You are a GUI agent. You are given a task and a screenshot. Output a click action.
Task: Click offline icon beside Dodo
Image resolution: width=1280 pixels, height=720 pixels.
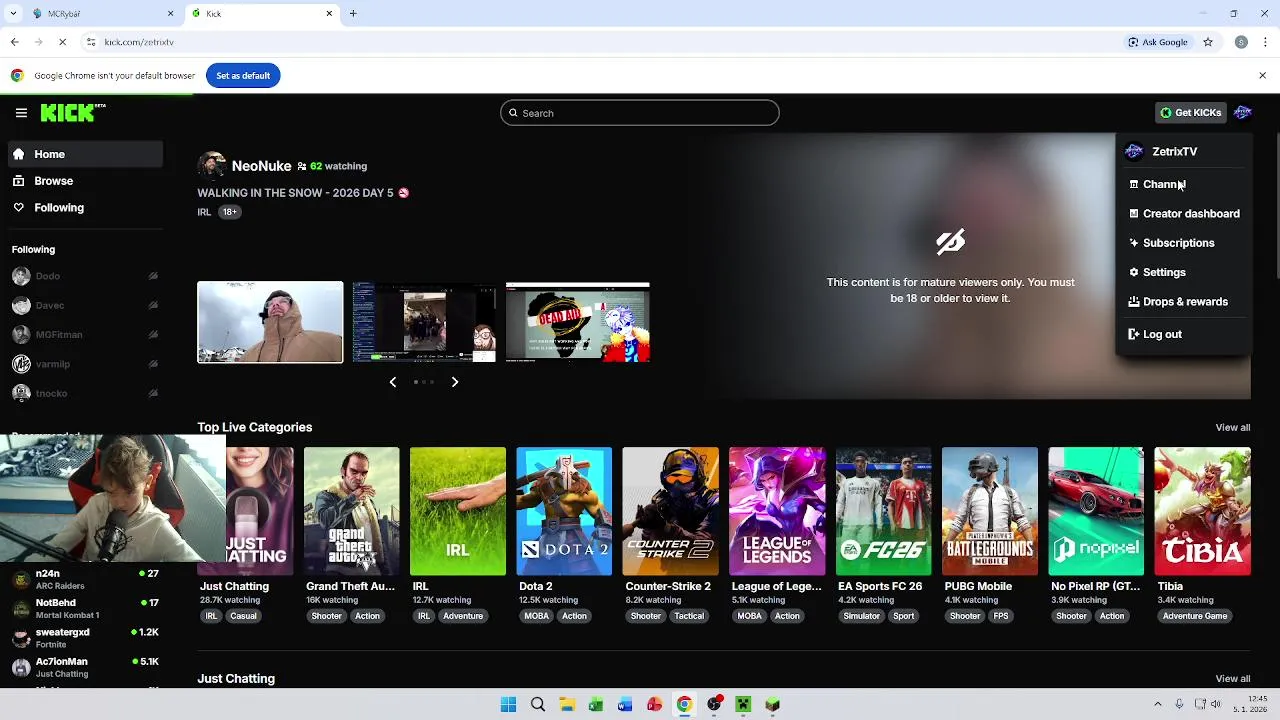click(x=153, y=276)
